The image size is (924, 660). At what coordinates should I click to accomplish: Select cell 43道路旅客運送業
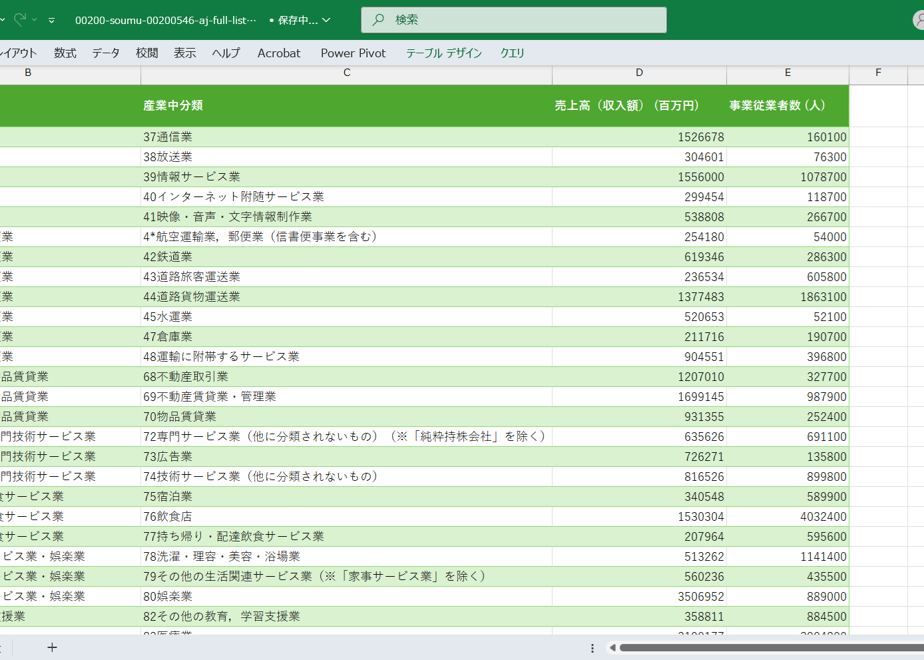[346, 277]
